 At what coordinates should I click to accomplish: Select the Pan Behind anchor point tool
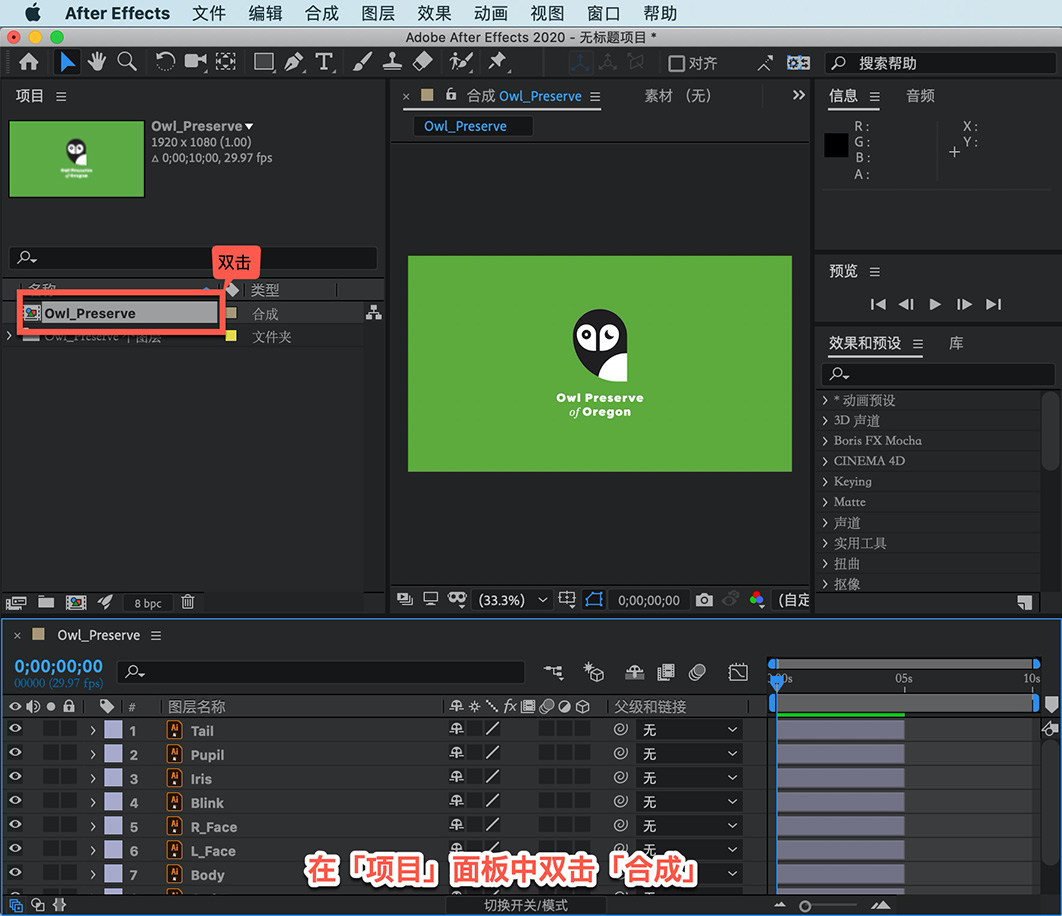(226, 62)
